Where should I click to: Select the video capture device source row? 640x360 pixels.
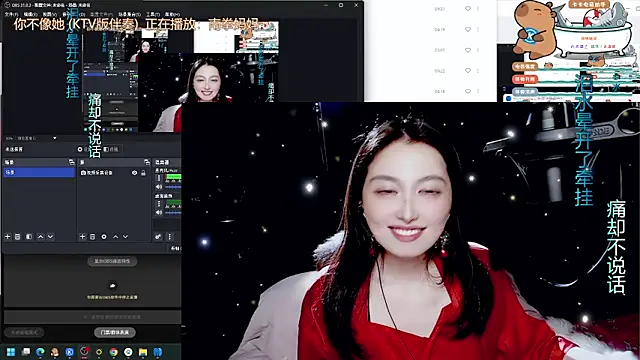point(113,173)
